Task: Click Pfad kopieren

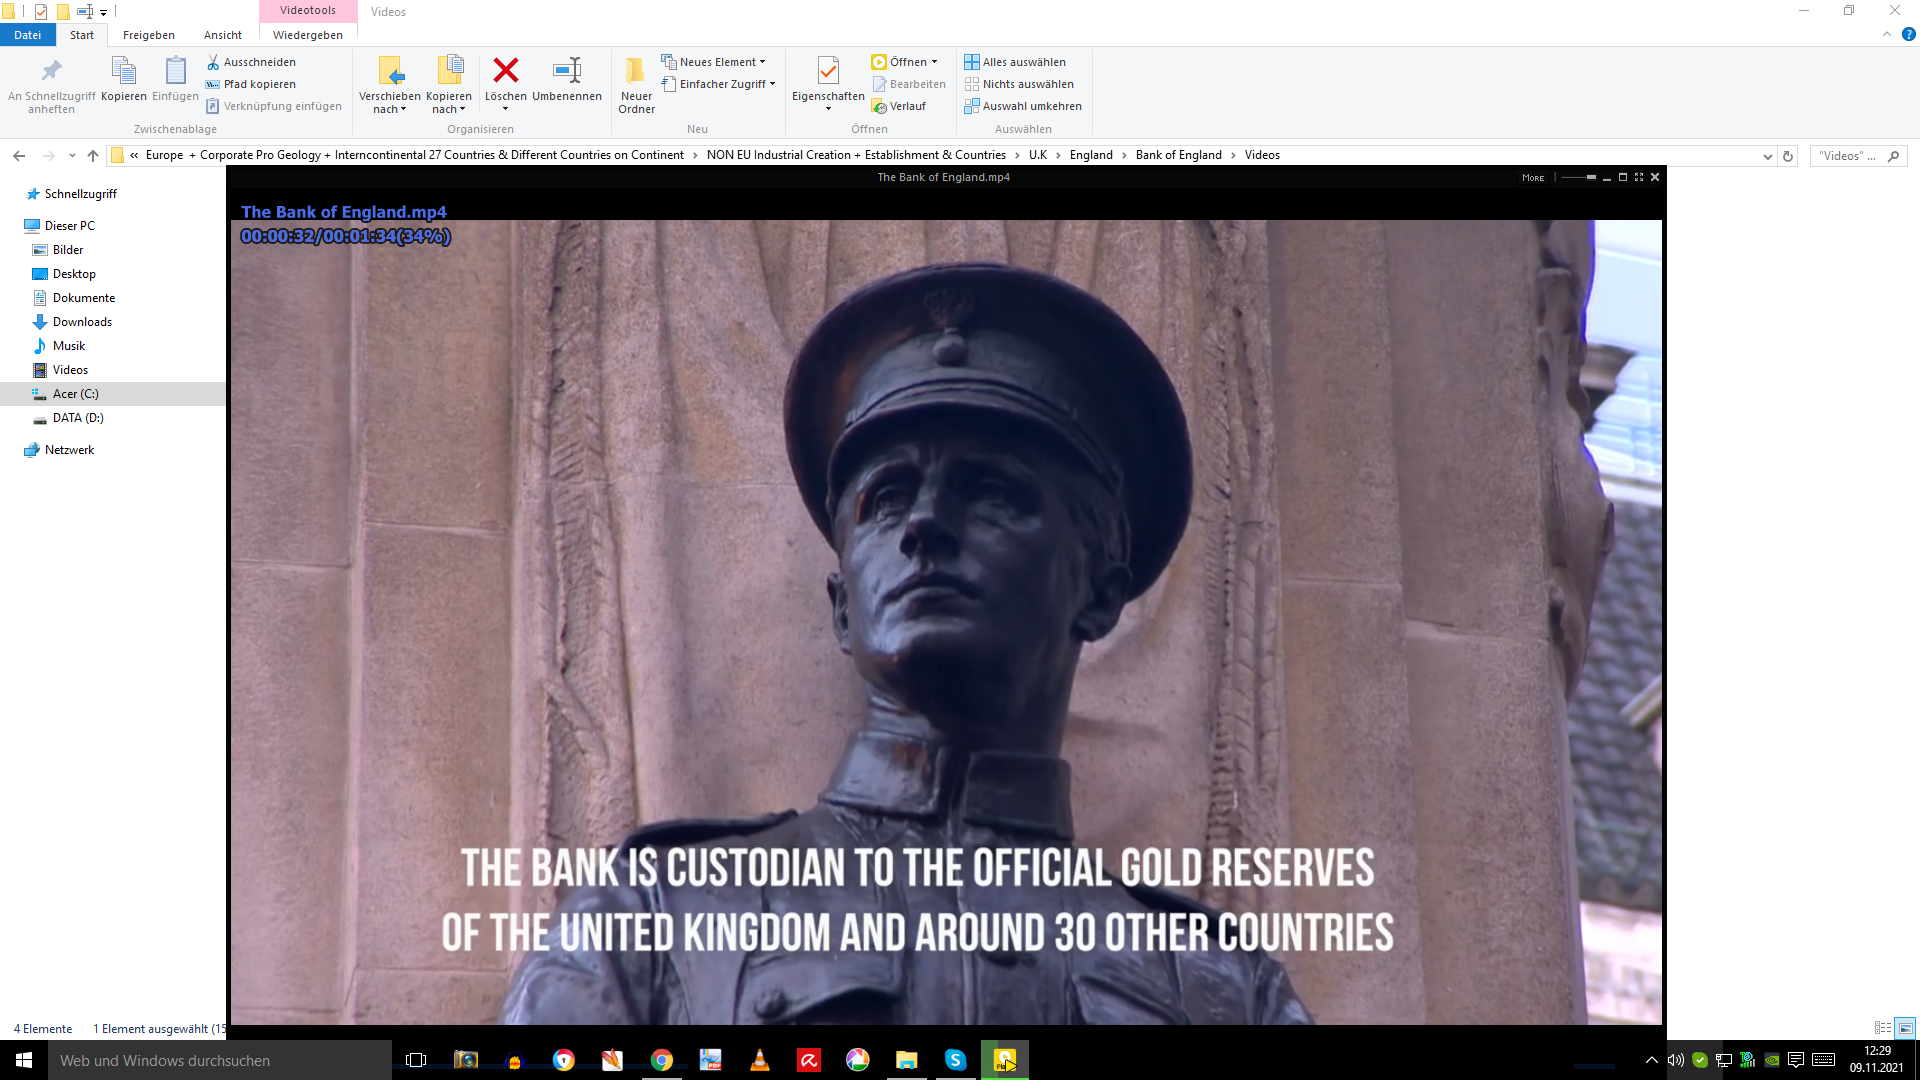Action: [x=251, y=84]
